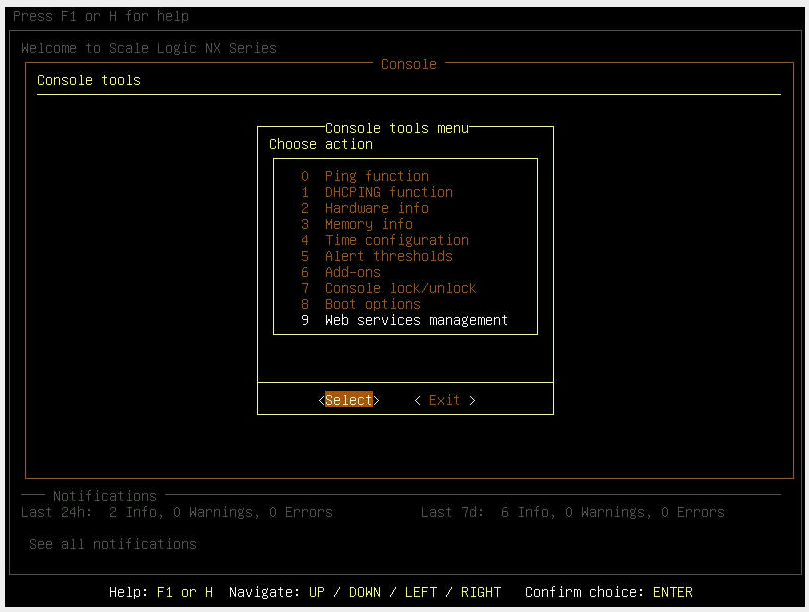
Task: Click the Console tools heading
Action: 89,80
